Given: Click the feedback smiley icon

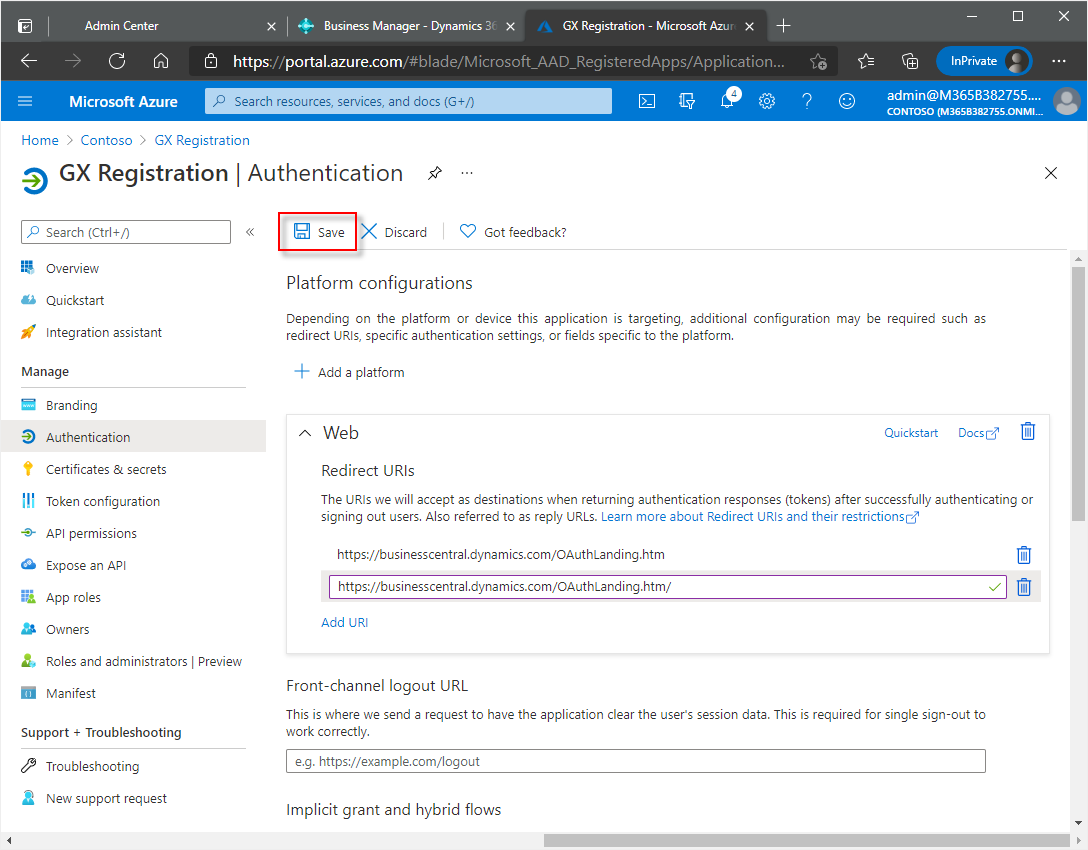Looking at the screenshot, I should tap(847, 101).
